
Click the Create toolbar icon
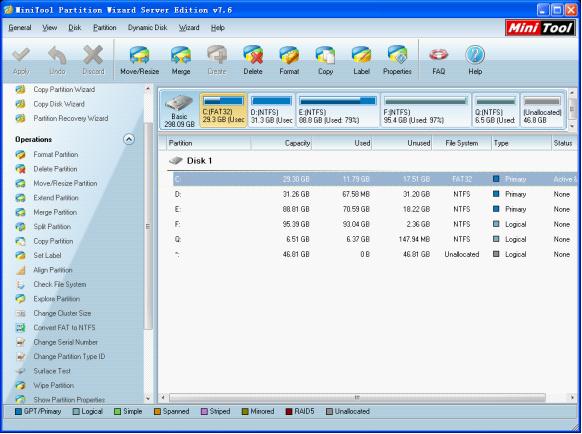[217, 61]
